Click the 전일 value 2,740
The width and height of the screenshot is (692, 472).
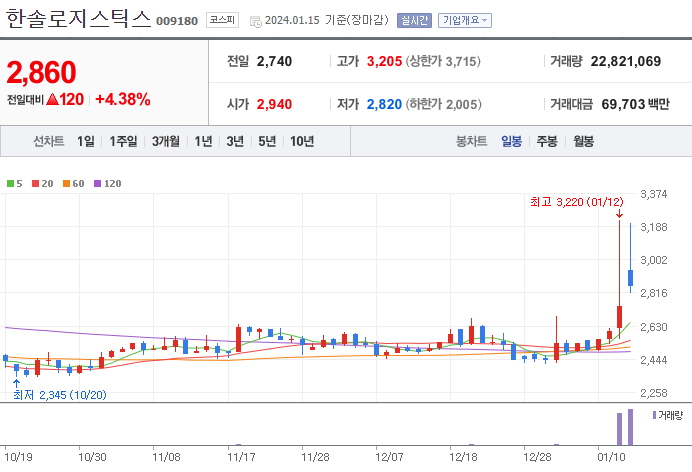coord(274,61)
